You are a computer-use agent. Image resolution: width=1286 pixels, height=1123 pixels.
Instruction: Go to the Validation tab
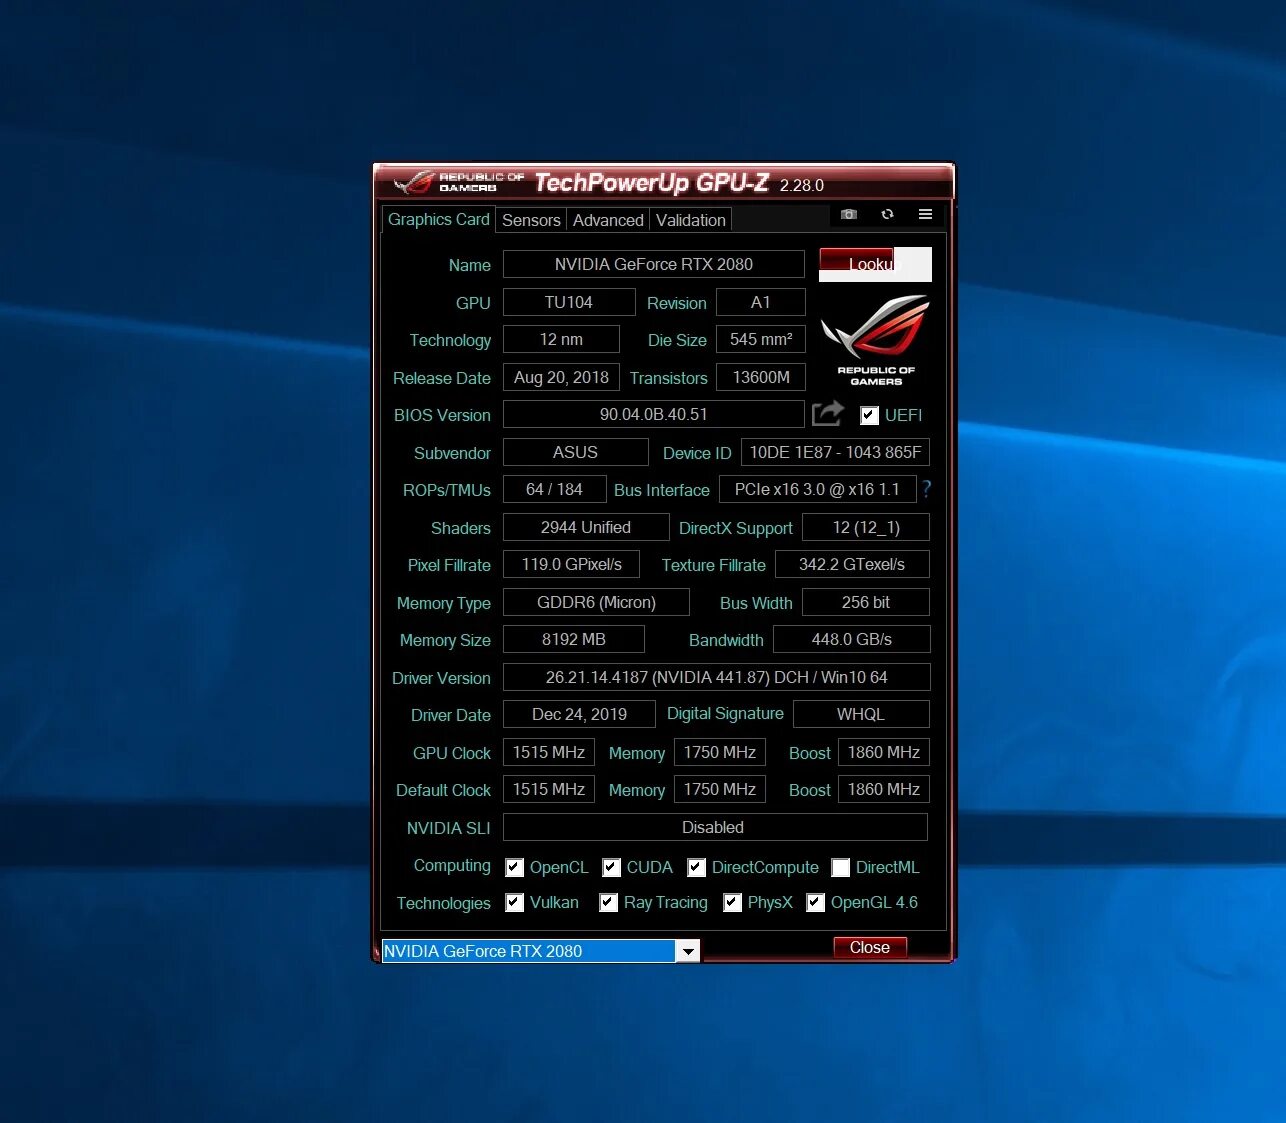click(x=690, y=220)
